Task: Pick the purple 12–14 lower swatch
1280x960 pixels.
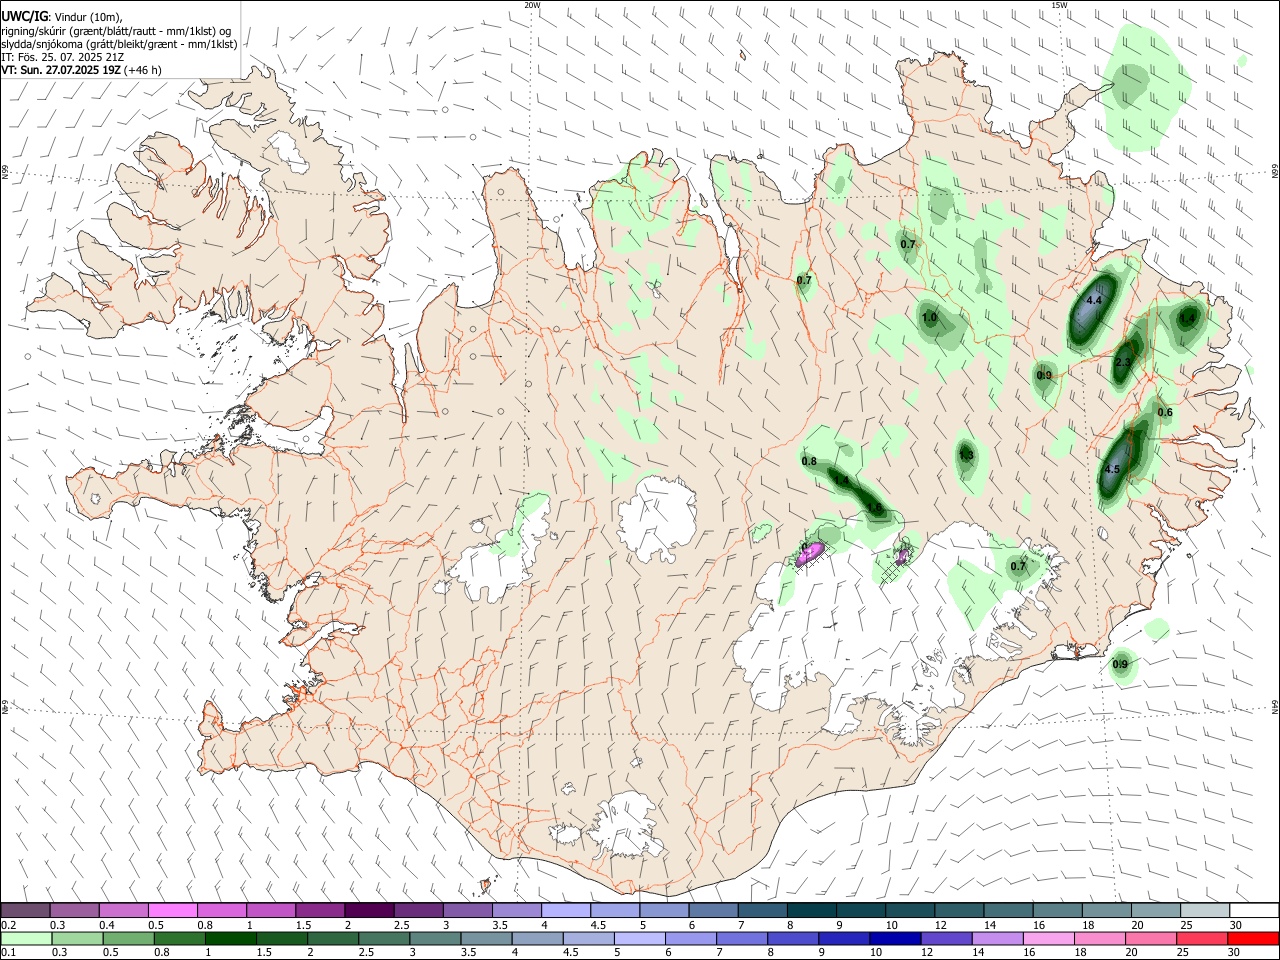Action: (x=946, y=938)
